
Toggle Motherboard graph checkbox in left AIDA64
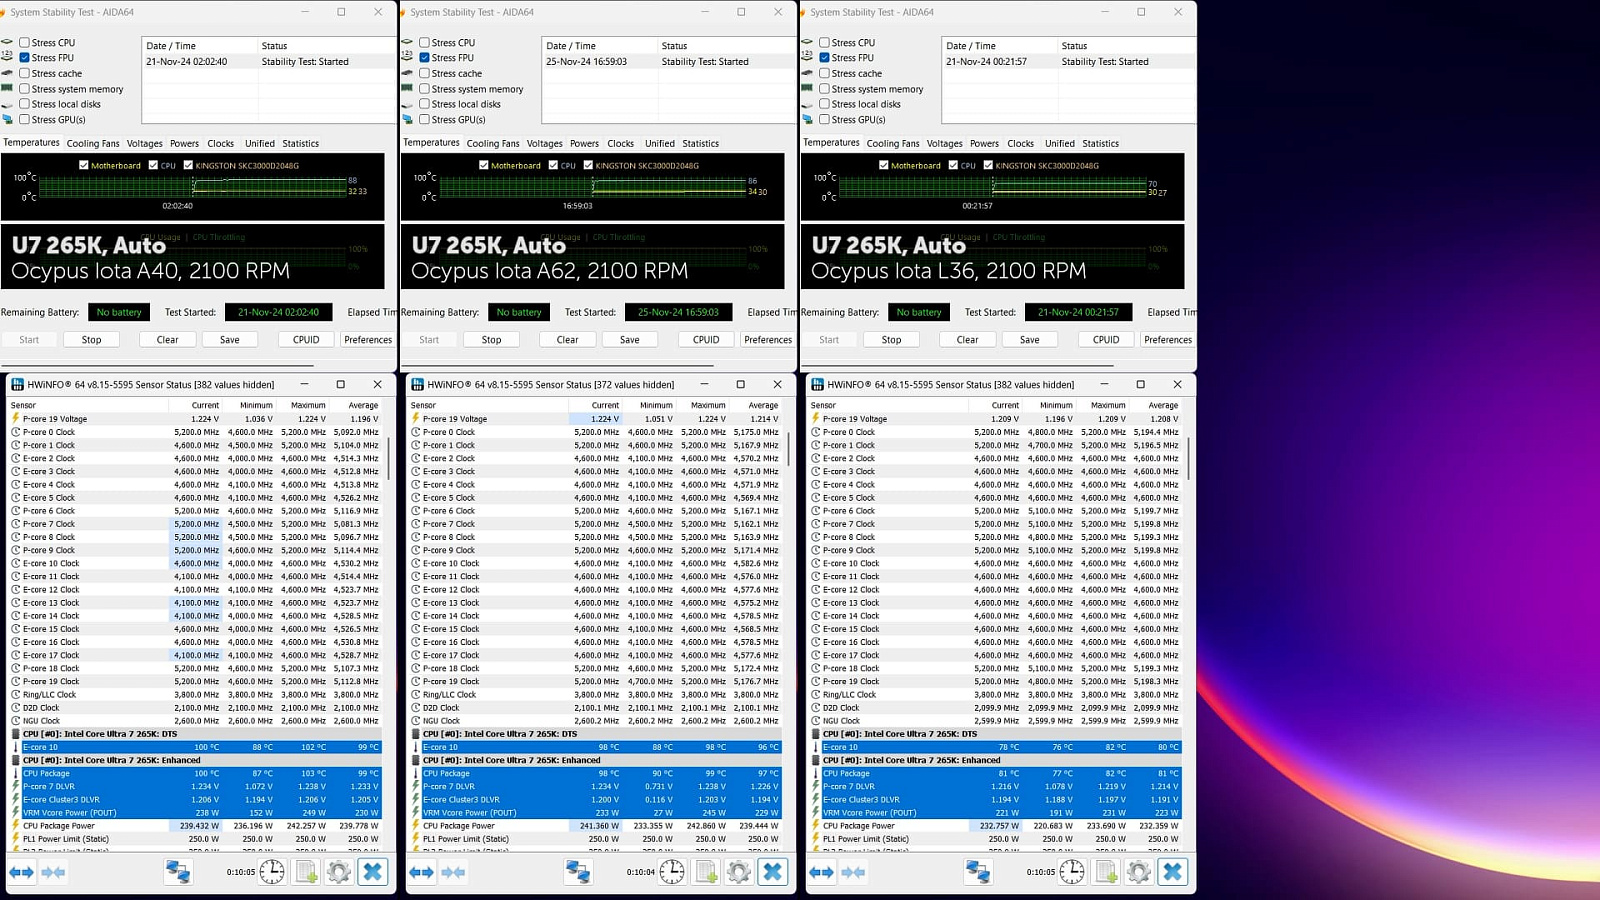point(84,165)
